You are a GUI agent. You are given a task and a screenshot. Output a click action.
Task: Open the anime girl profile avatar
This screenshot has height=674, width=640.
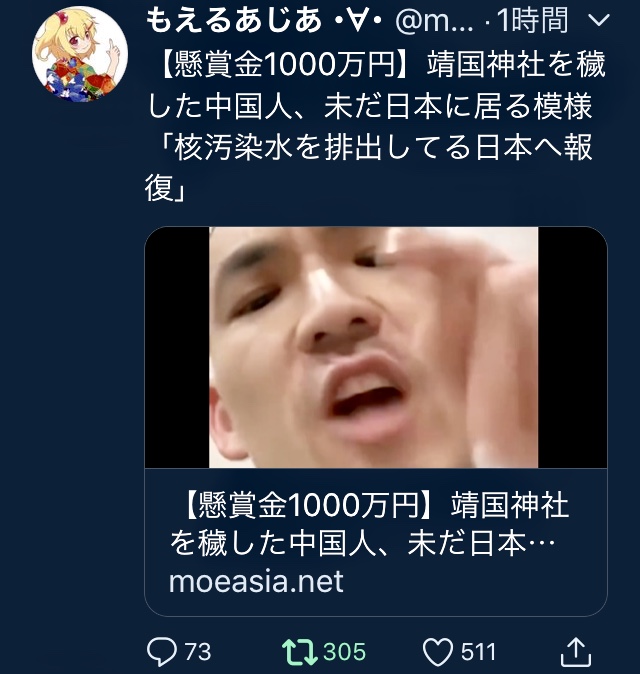click(x=80, y=54)
